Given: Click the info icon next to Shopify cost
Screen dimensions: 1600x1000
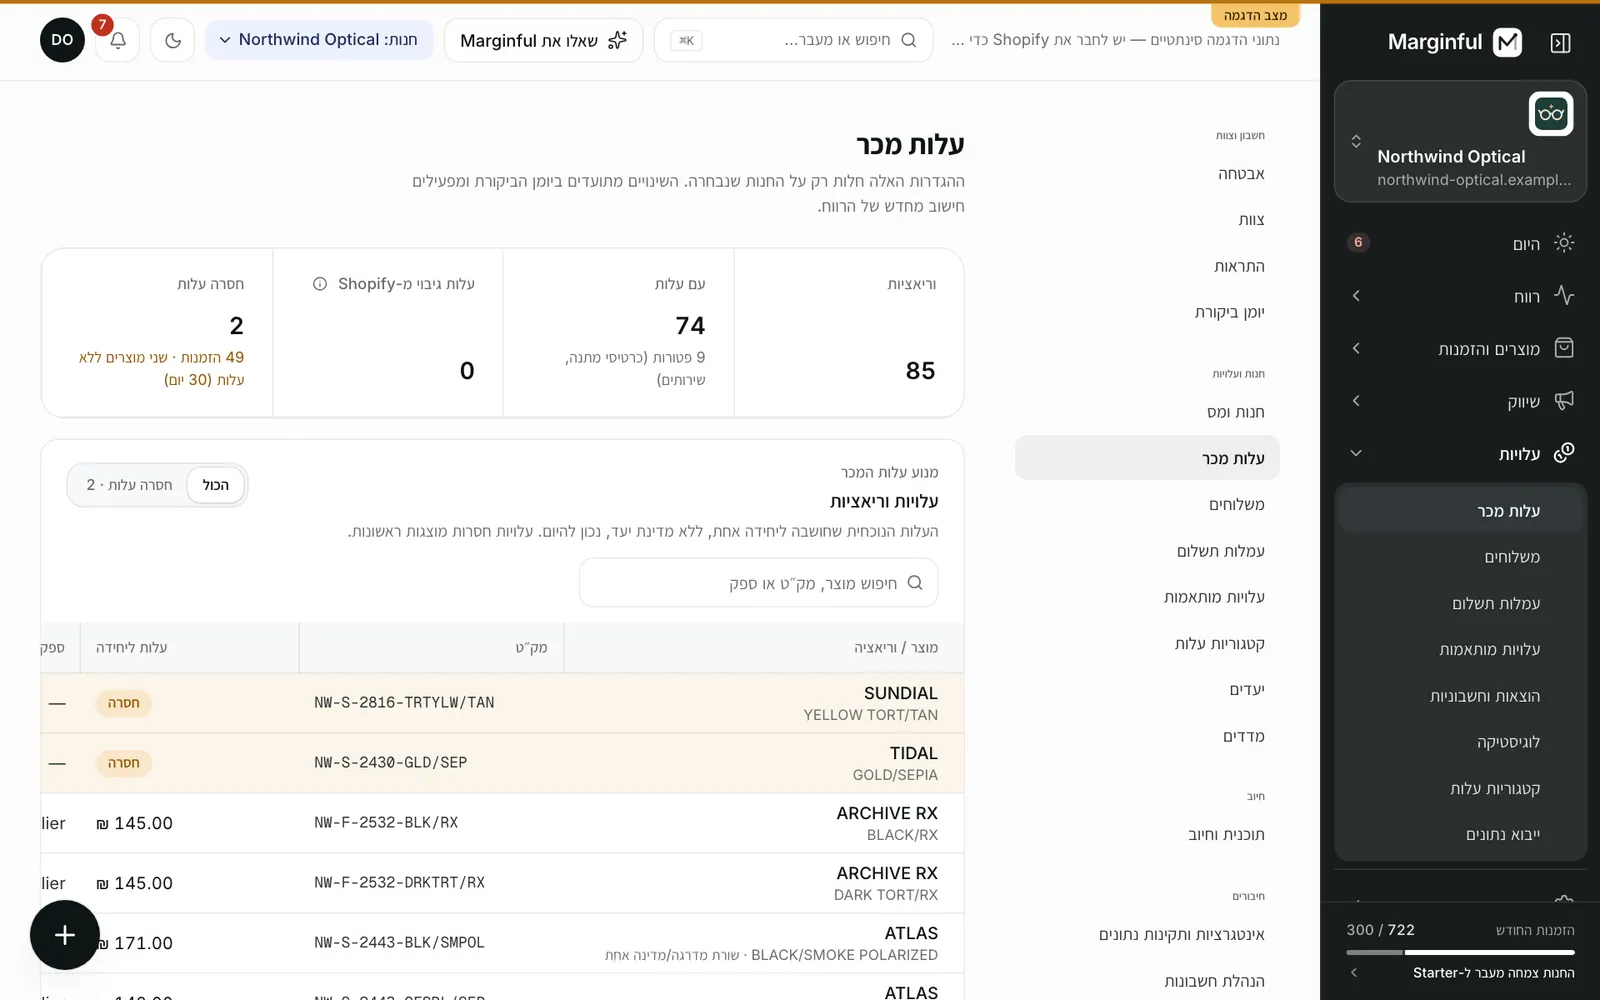Looking at the screenshot, I should click(320, 284).
